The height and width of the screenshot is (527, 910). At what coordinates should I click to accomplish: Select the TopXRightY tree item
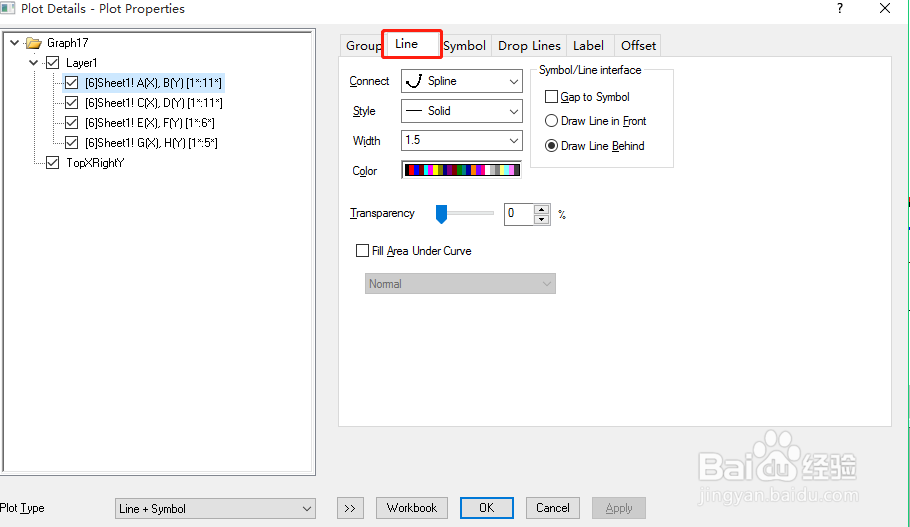[95, 163]
